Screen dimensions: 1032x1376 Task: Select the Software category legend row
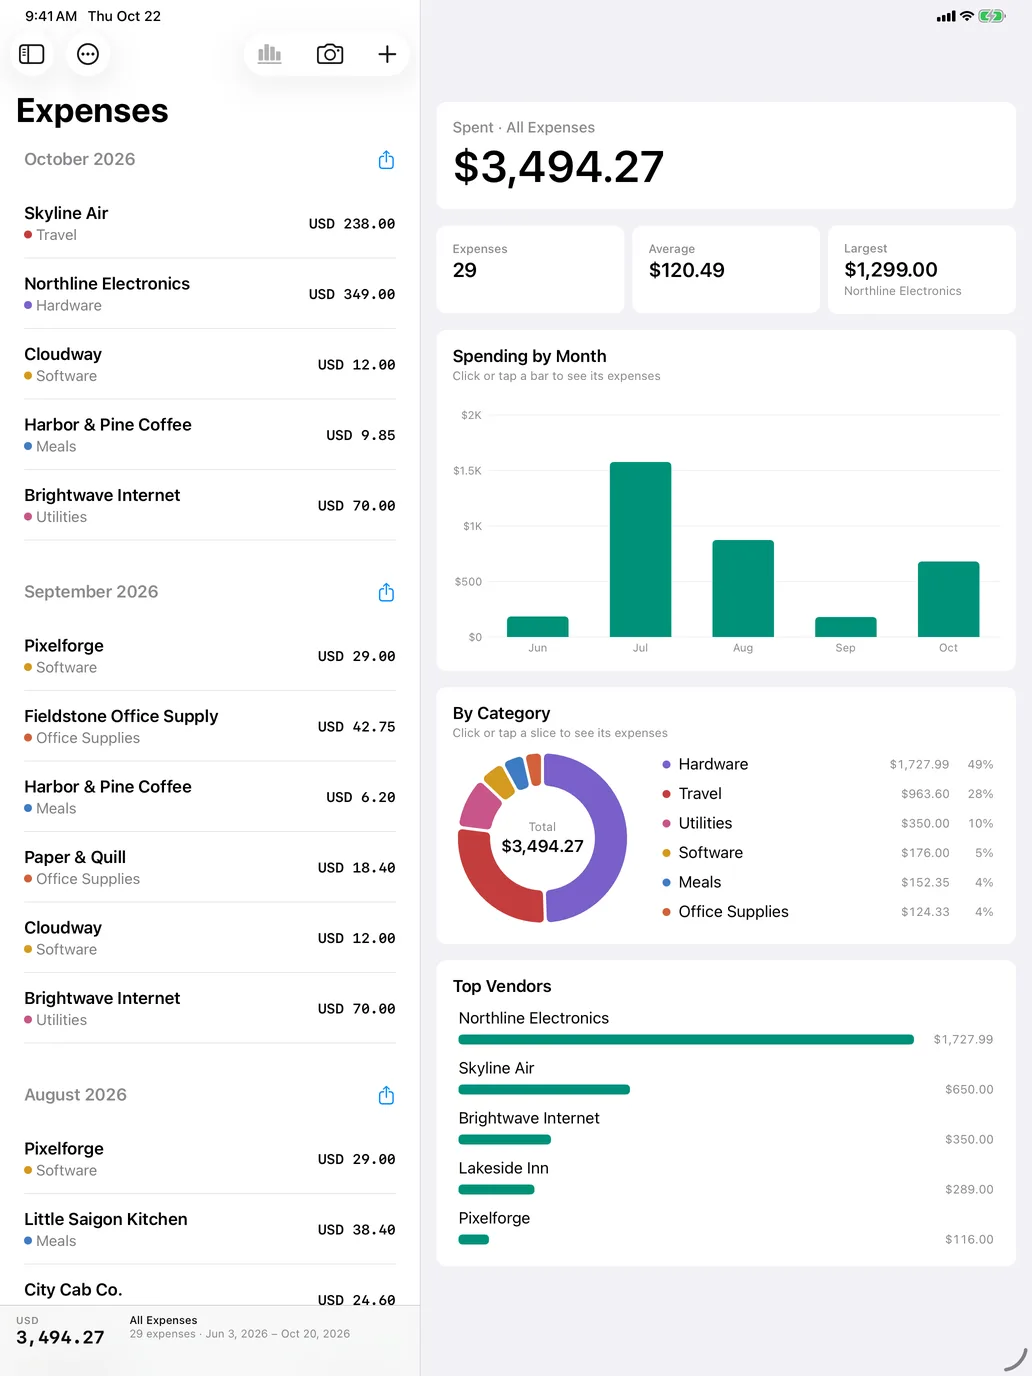tap(828, 853)
